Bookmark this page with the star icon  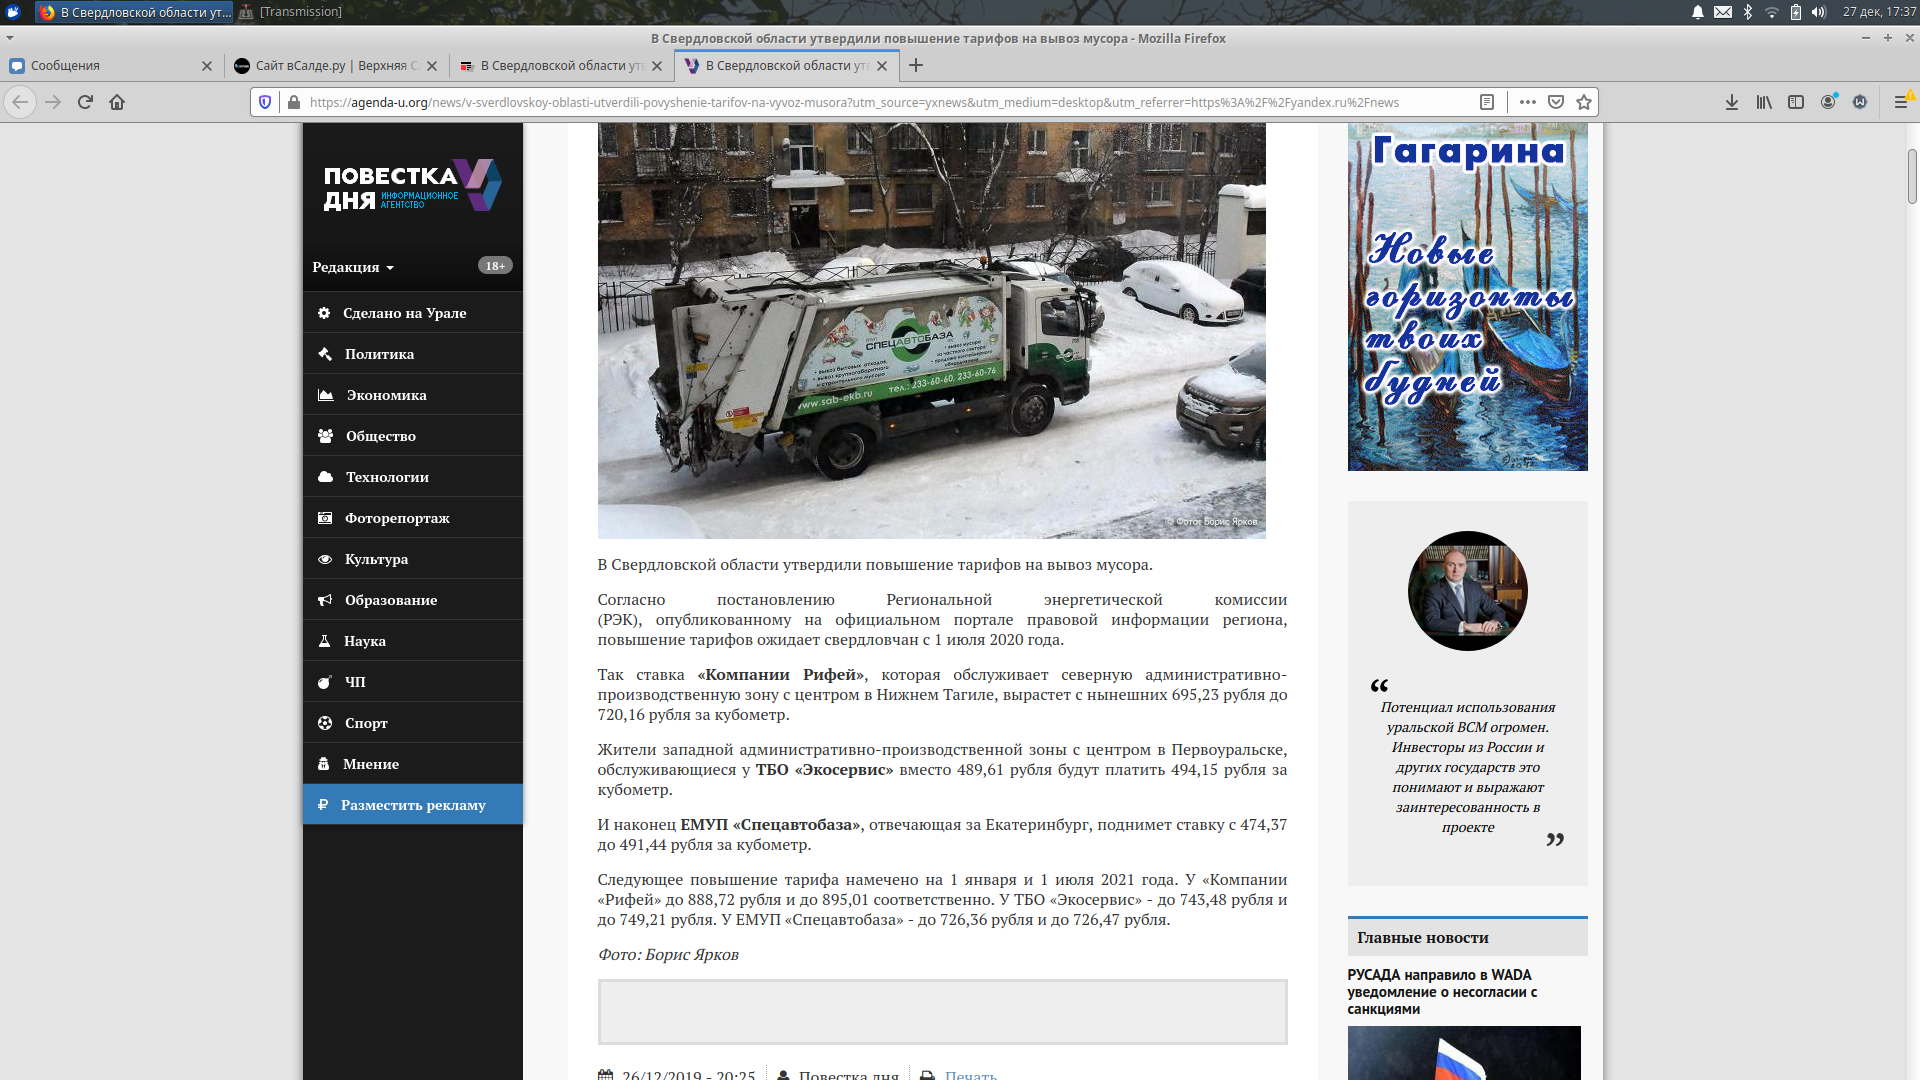point(1584,102)
